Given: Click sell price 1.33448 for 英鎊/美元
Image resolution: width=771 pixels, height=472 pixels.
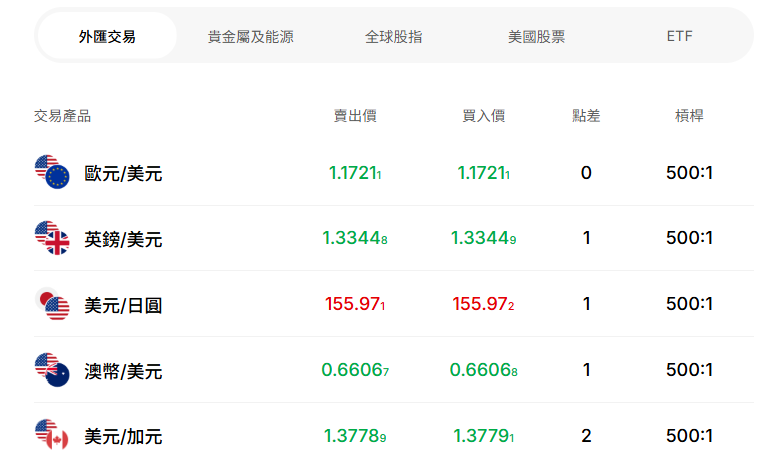Looking at the screenshot, I should click(355, 238).
